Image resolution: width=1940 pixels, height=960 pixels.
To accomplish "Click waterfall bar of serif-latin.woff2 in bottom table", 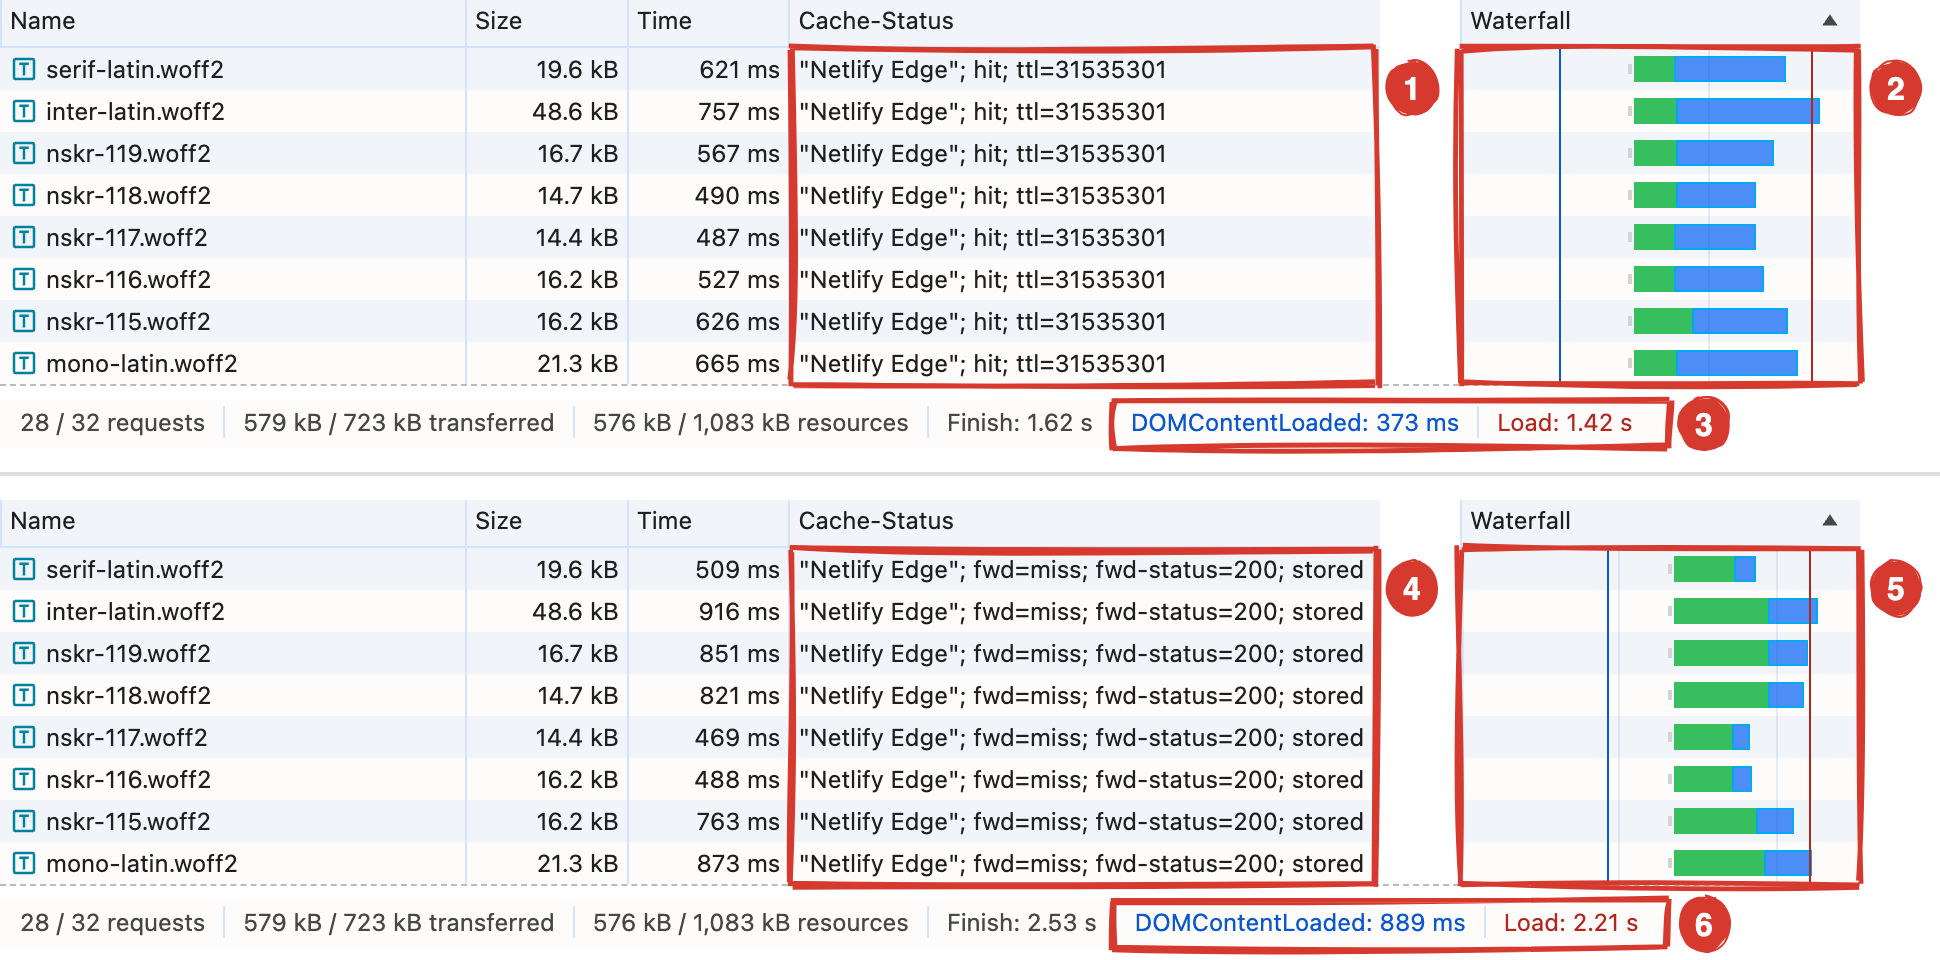I will (1714, 569).
